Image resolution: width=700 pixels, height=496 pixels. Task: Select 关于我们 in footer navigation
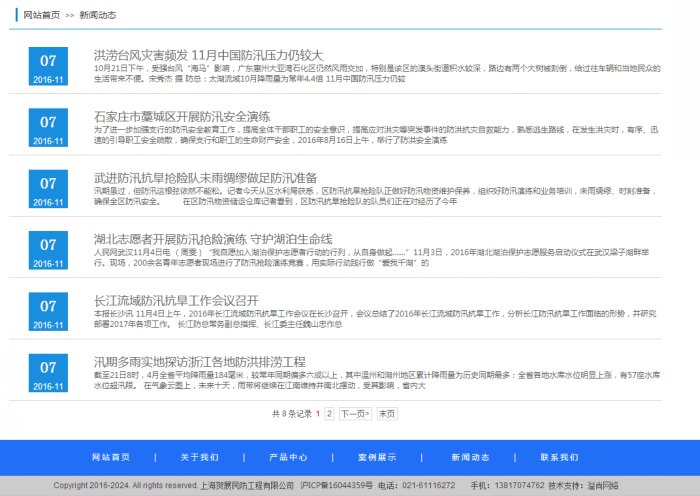click(x=199, y=457)
